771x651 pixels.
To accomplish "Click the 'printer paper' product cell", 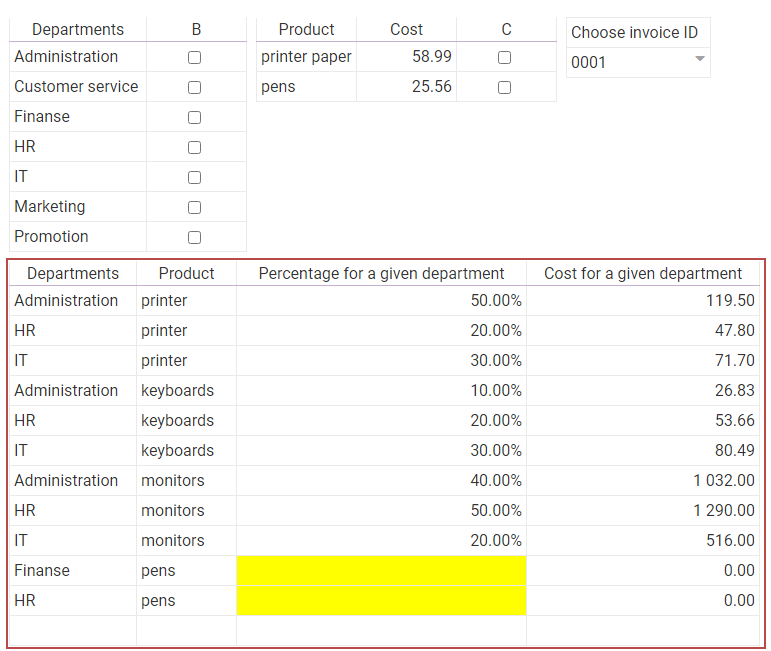I will pos(306,57).
